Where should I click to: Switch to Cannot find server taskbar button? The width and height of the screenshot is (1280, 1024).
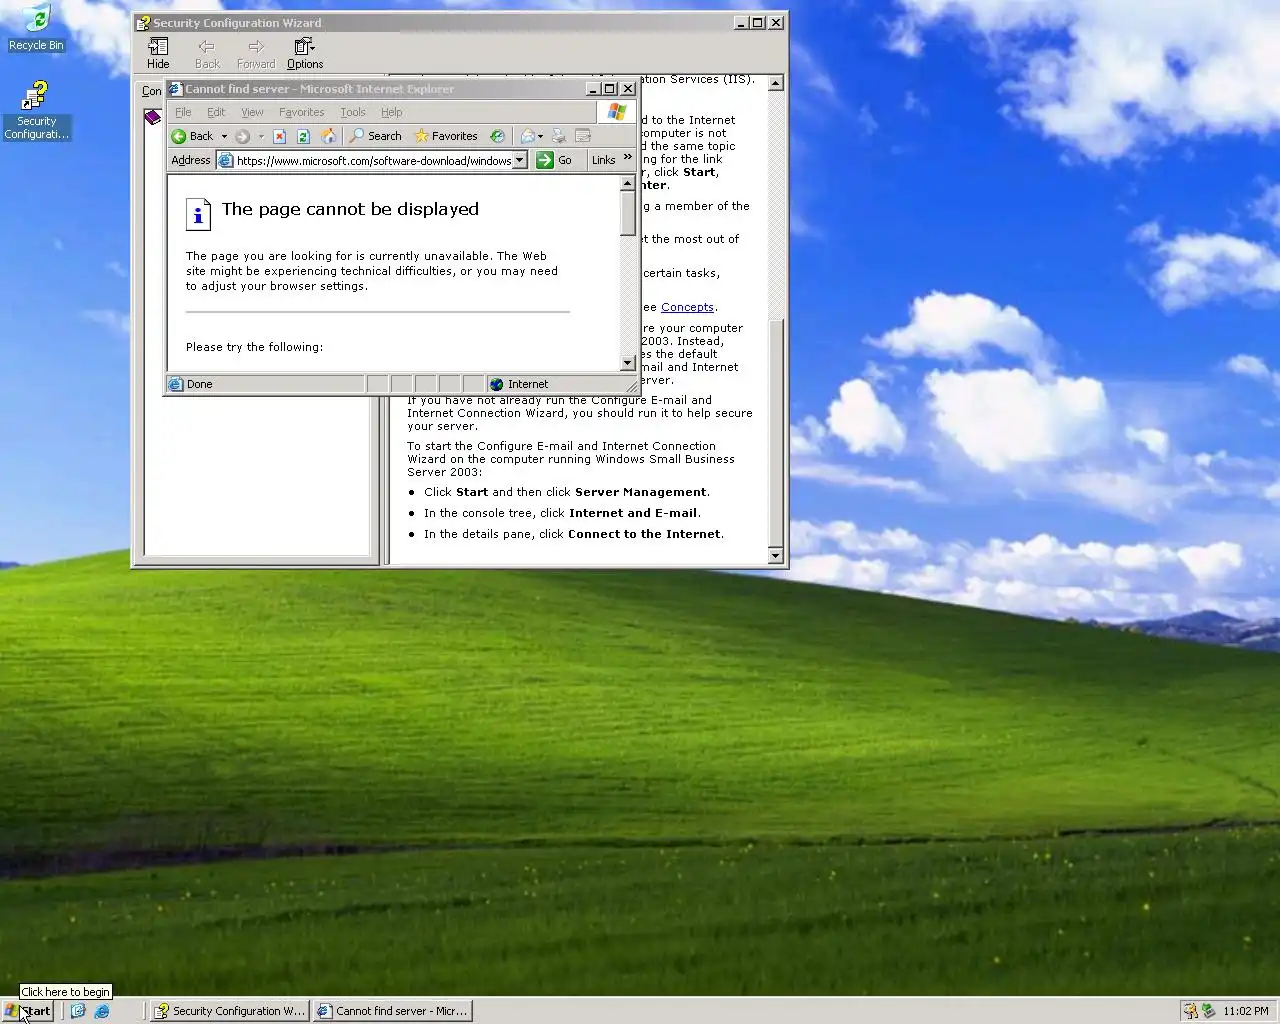[x=392, y=1011]
